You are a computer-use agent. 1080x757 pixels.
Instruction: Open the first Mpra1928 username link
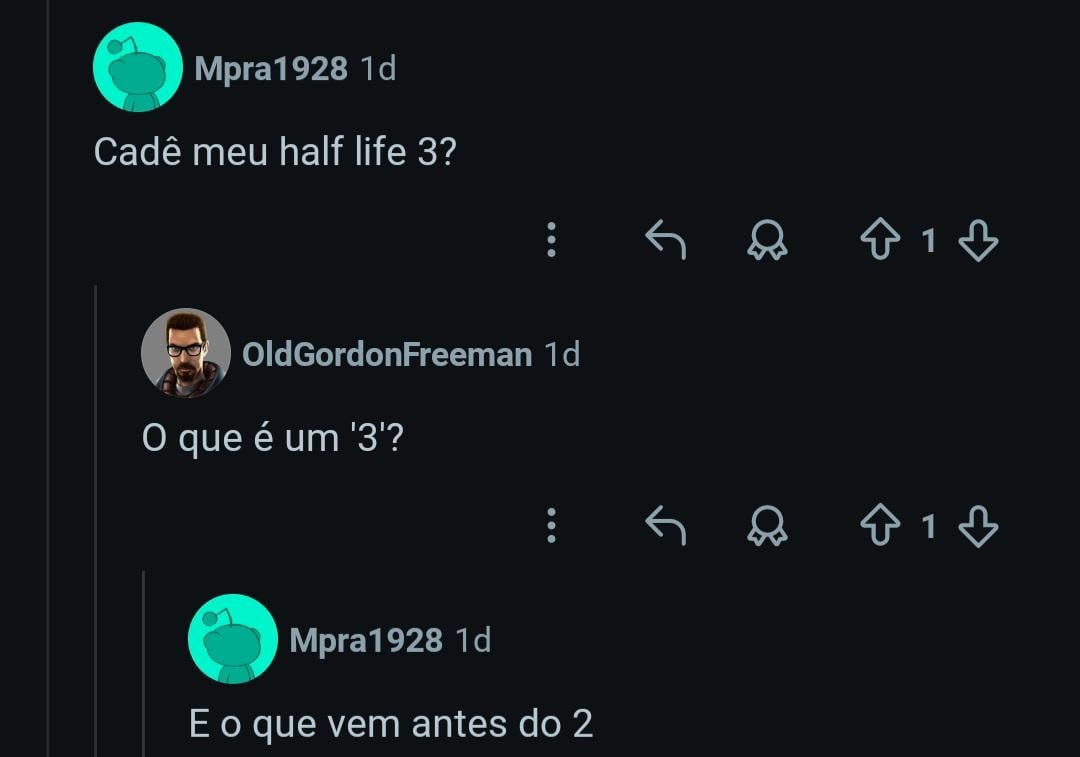point(271,69)
